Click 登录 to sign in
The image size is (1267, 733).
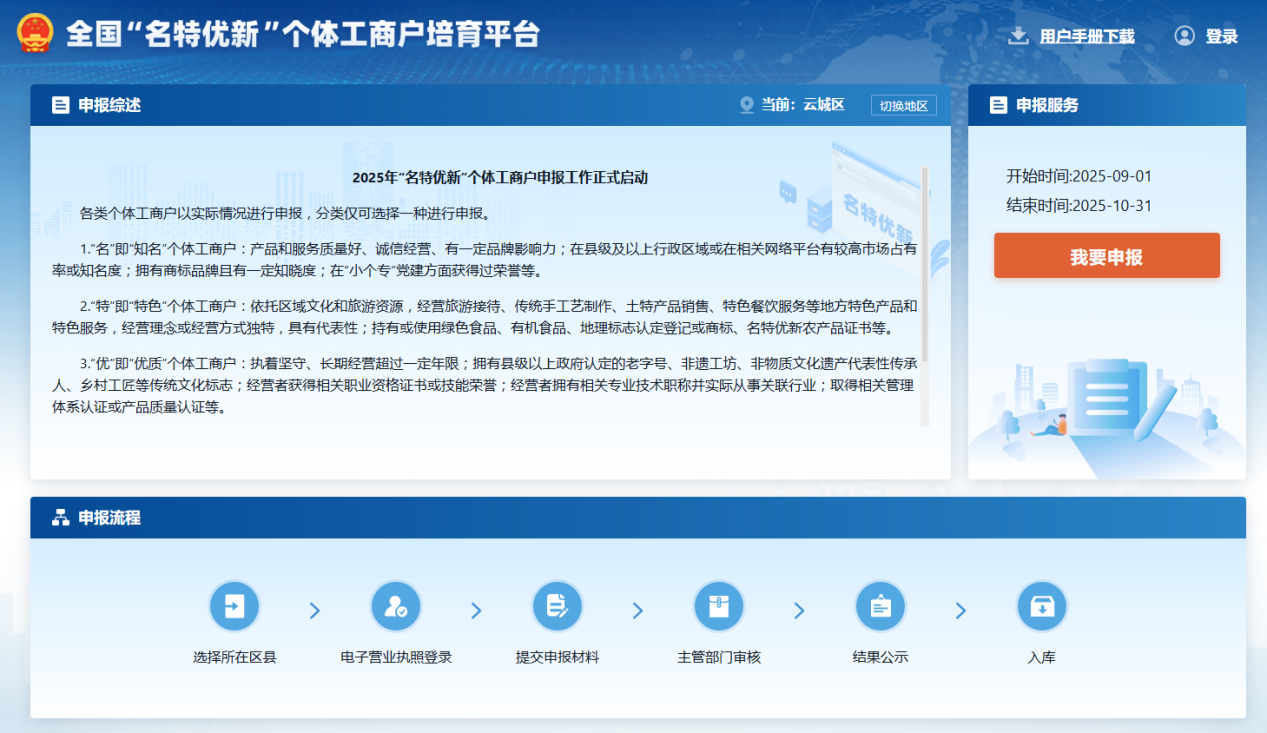tap(1222, 35)
